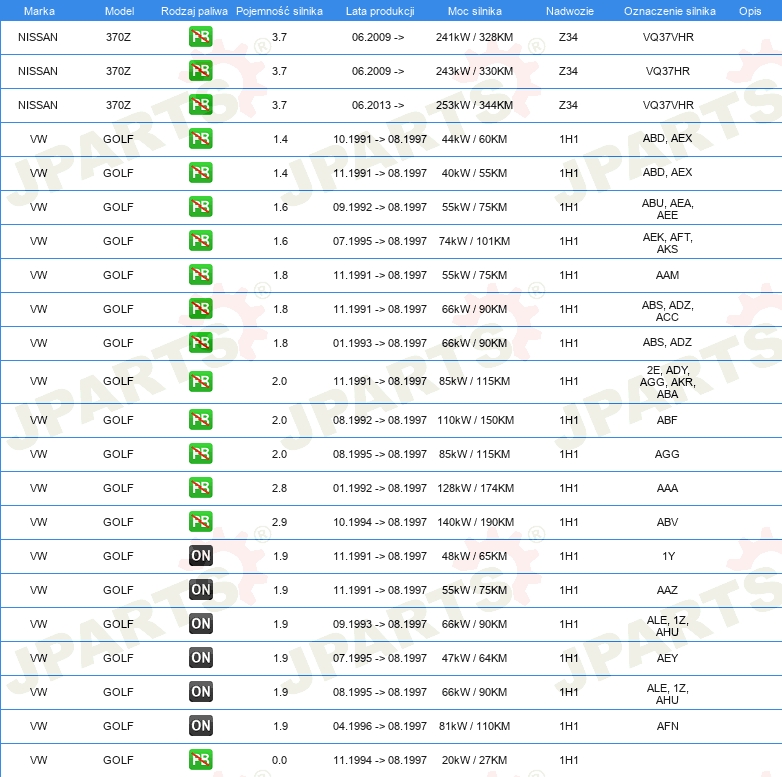Click diesel ON icon in AFN row

pyautogui.click(x=200, y=725)
